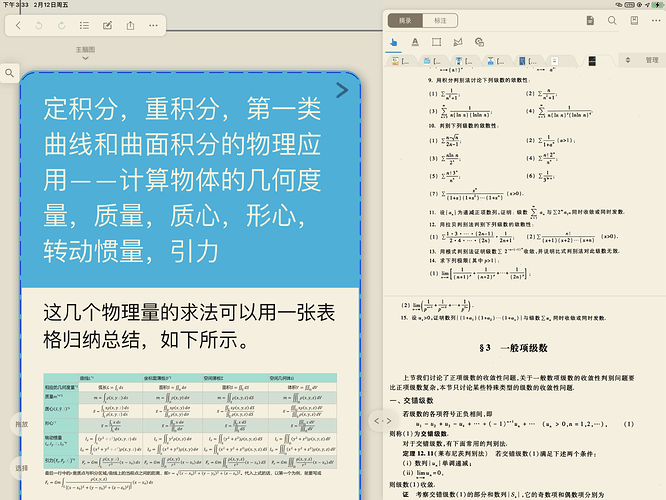Tap the line 则称(1)为交错级数
The height and width of the screenshot is (500, 666).
click(418, 434)
